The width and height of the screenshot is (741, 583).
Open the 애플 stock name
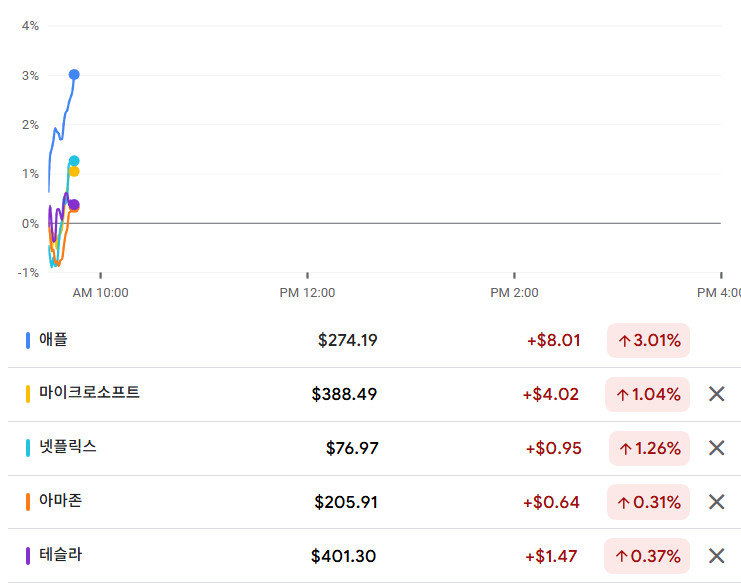pyautogui.click(x=53, y=340)
